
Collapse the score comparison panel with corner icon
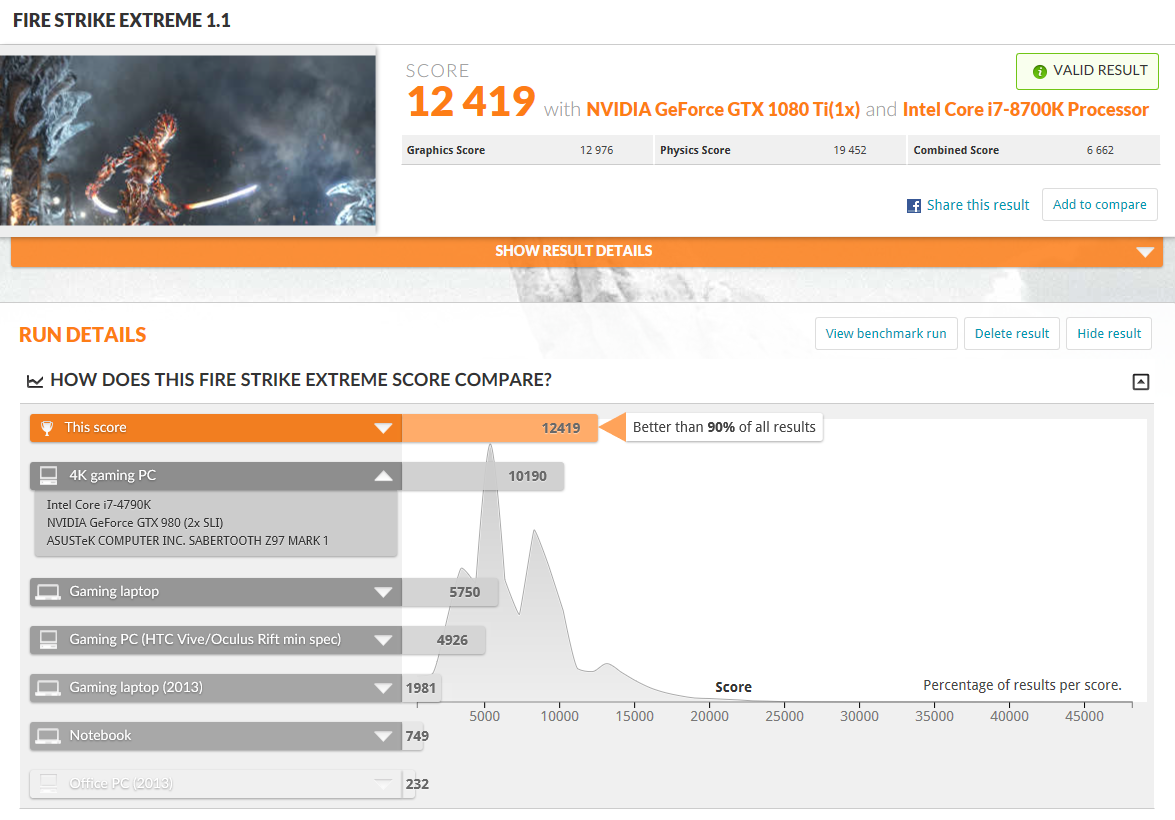(x=1141, y=382)
